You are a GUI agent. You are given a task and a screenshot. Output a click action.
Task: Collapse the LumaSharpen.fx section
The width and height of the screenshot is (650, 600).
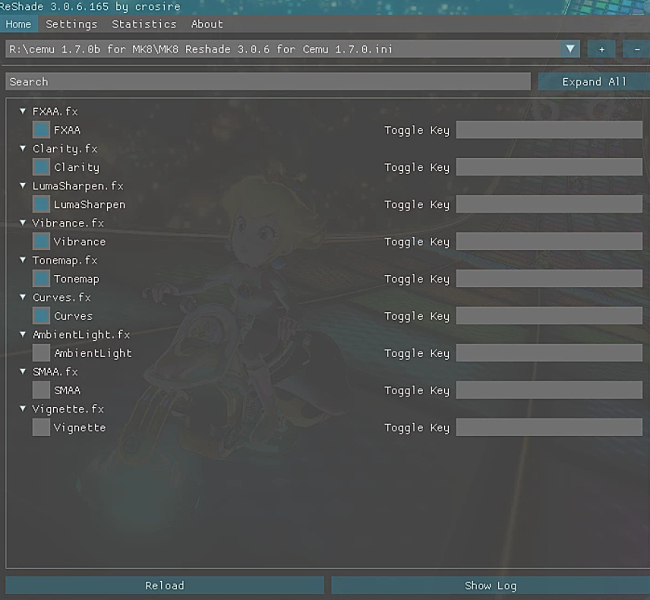tap(23, 186)
